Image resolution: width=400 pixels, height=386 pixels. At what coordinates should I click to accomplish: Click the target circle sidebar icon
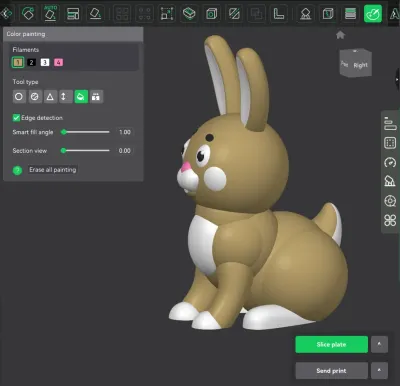pyautogui.click(x=390, y=201)
